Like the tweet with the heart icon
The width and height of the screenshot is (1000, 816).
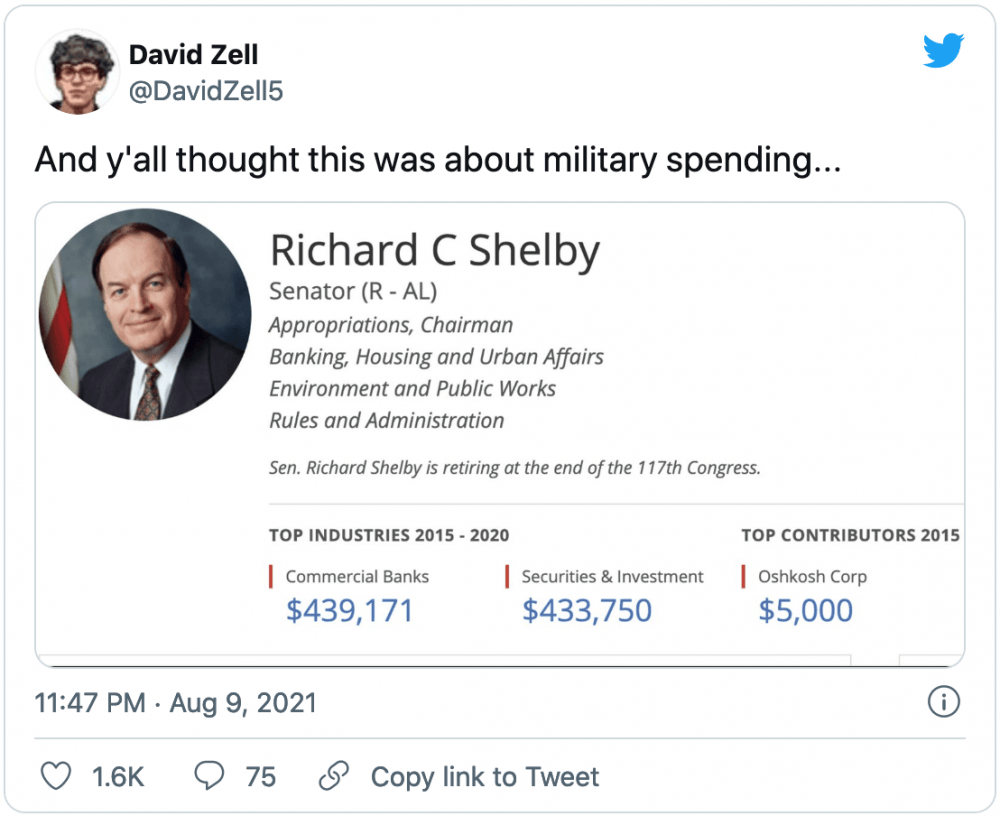(56, 776)
